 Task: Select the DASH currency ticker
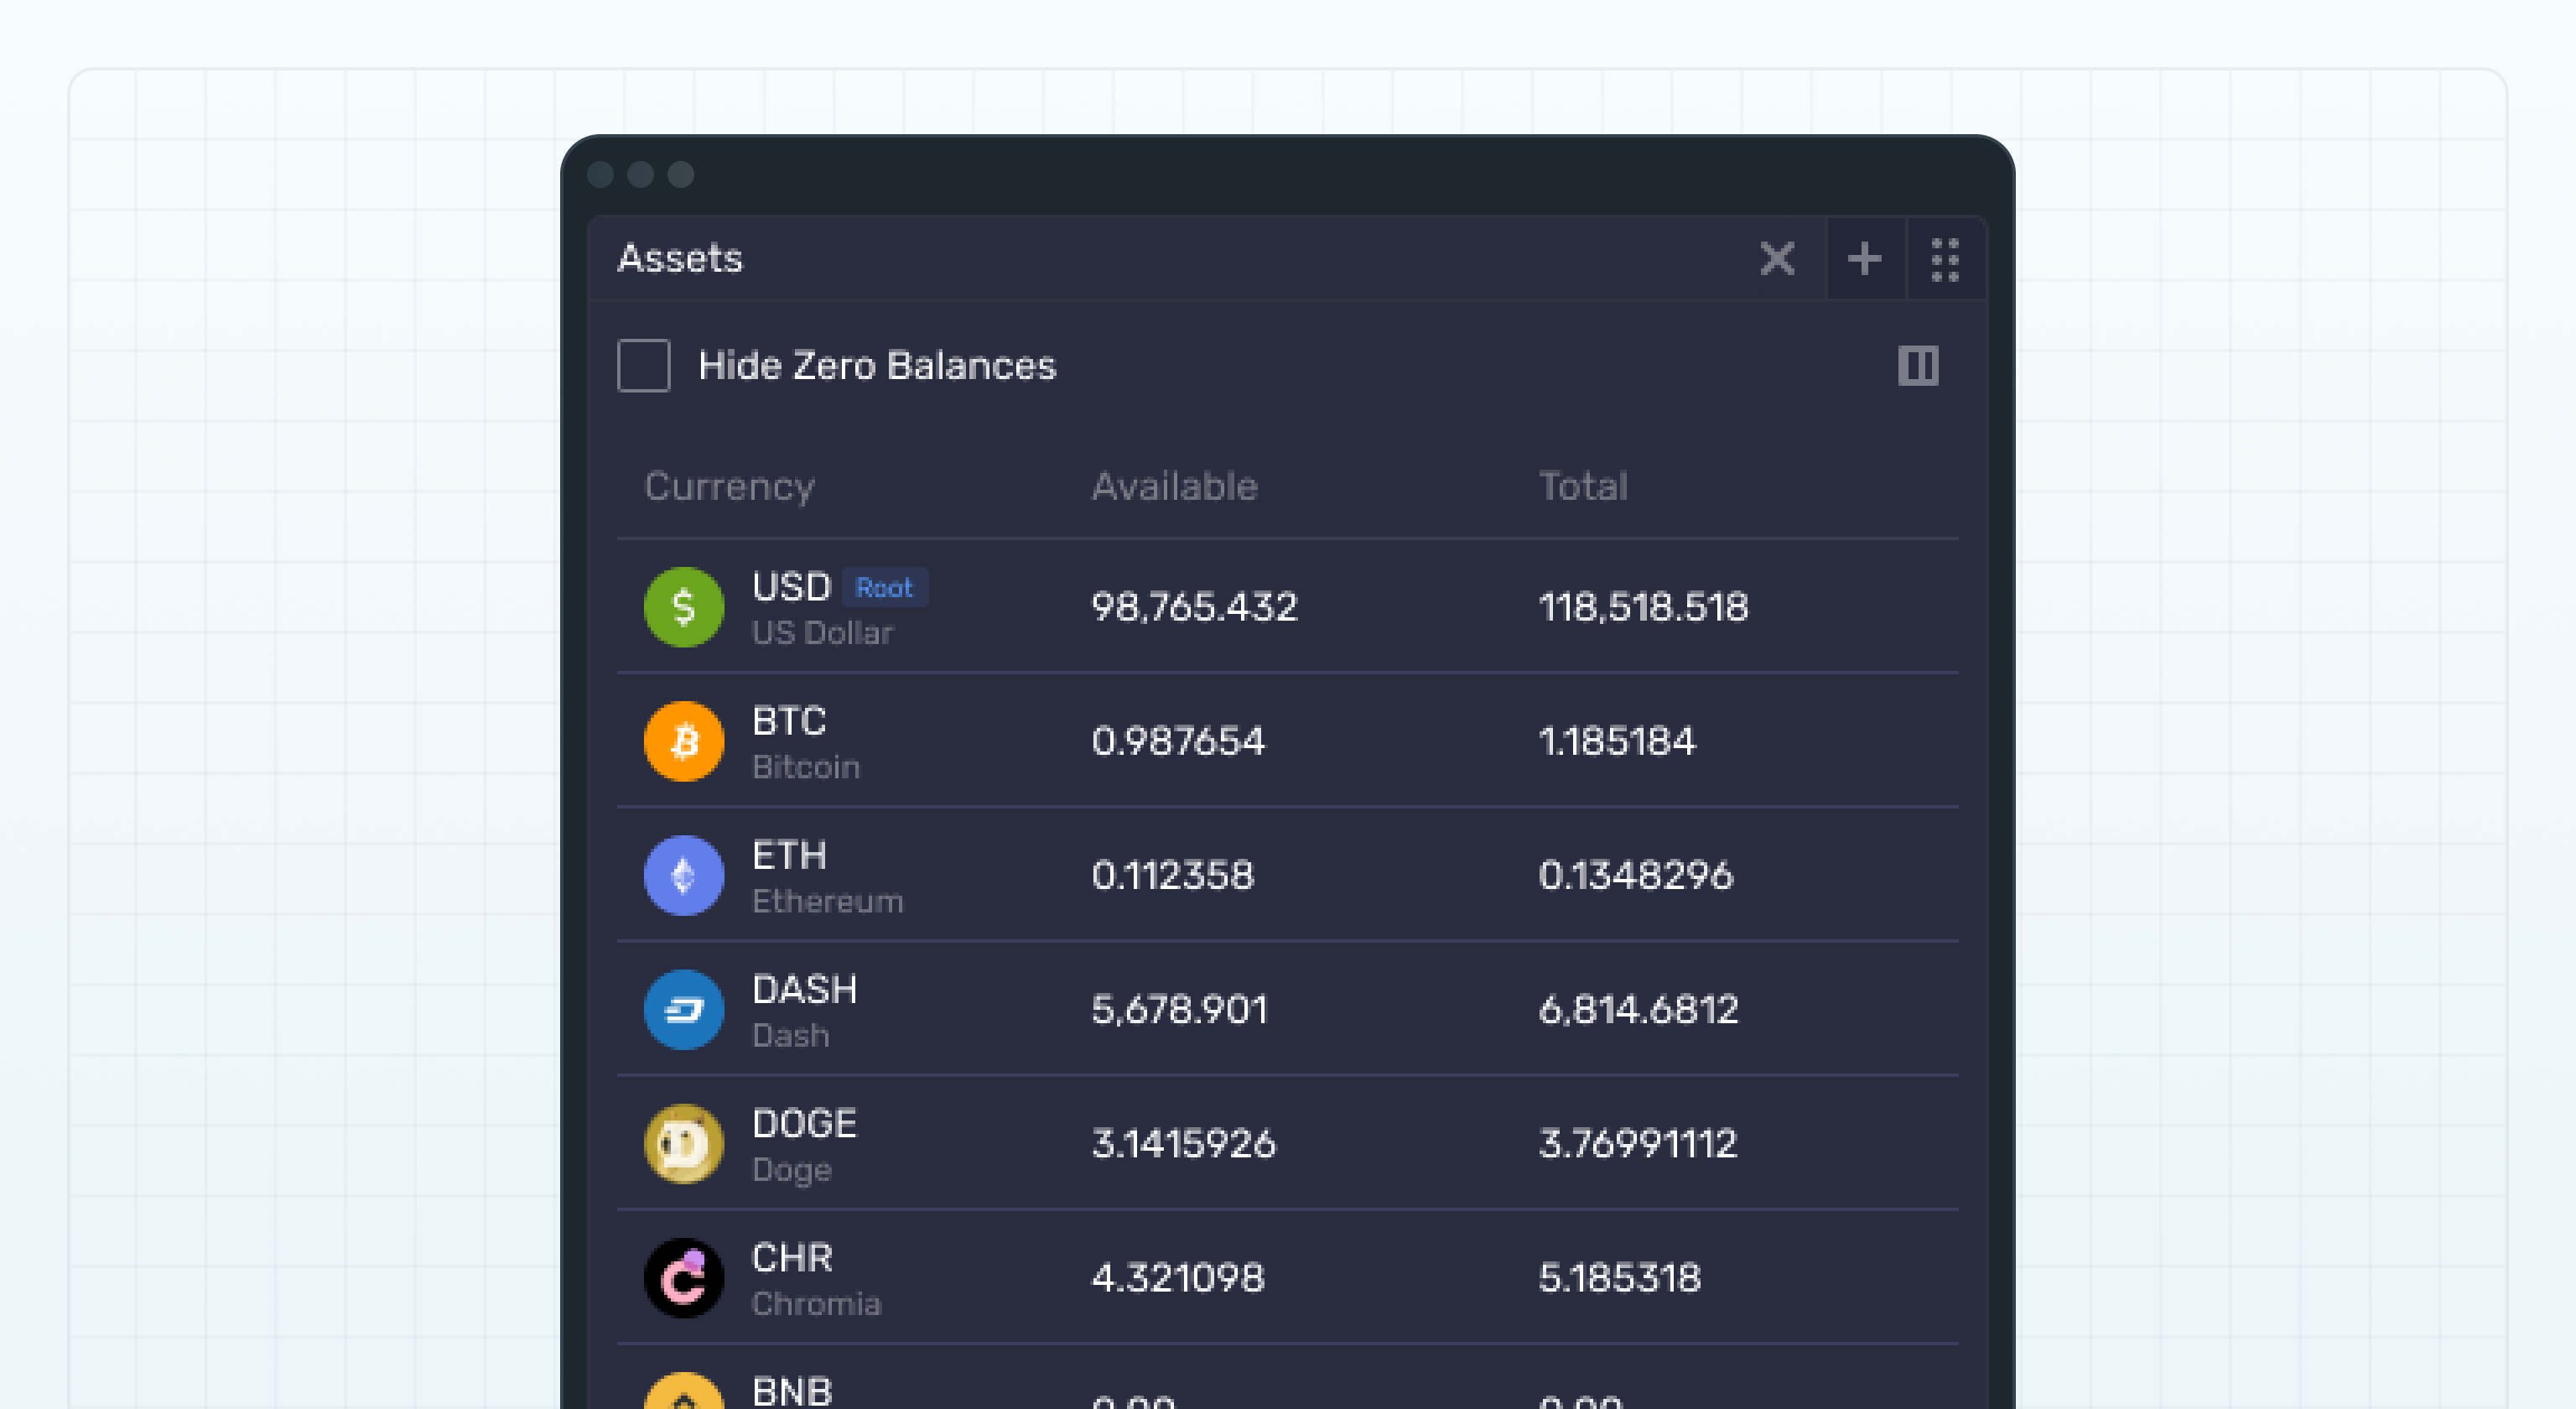point(804,989)
